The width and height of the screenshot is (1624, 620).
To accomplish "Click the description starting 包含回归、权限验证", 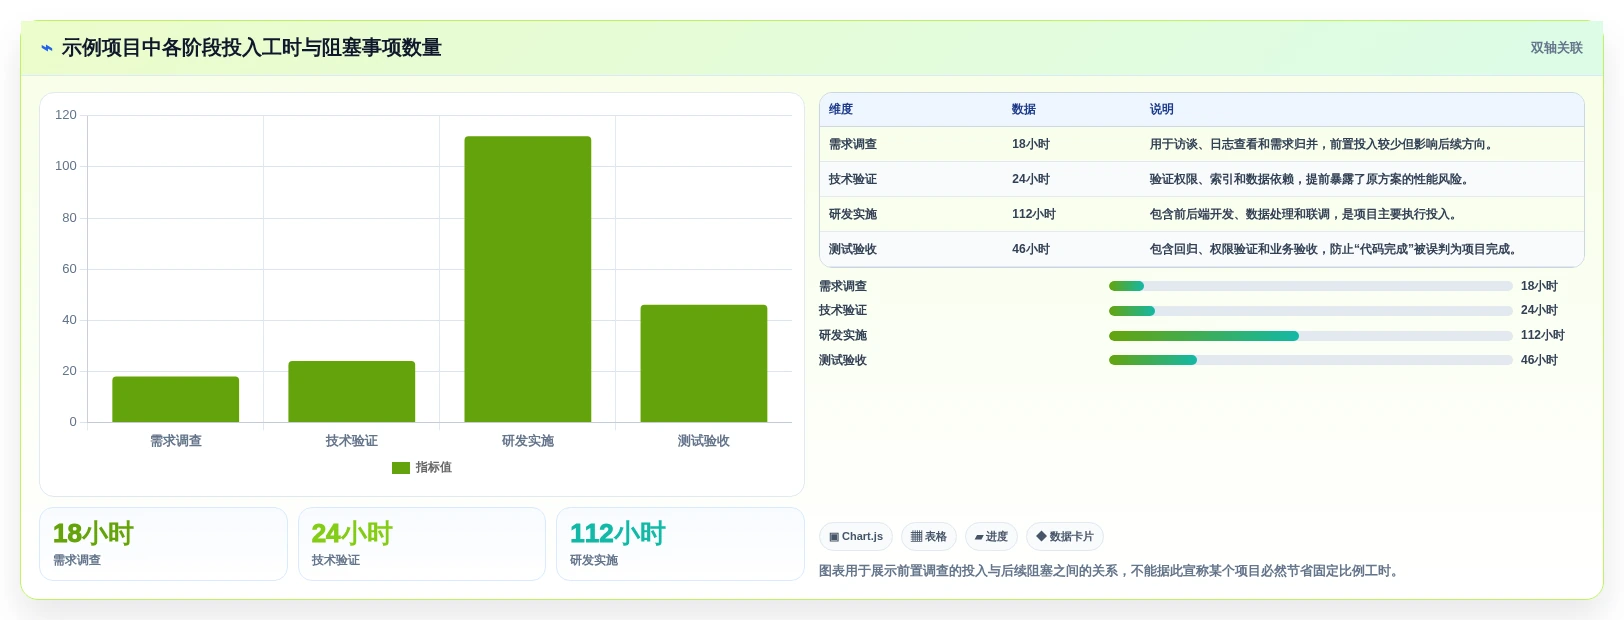I will click(1335, 249).
